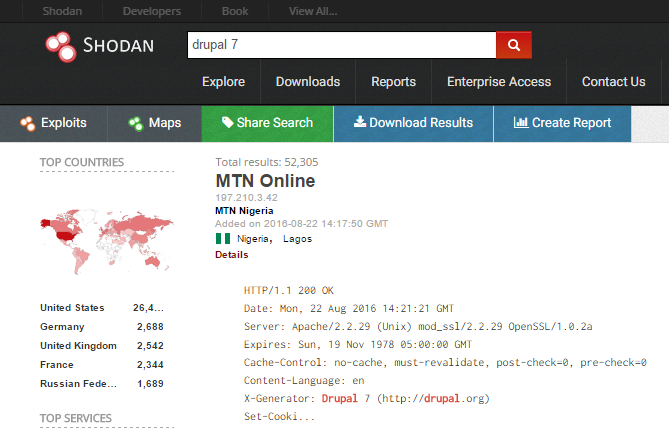669x431 pixels.
Task: Click the Added on 2016-08-22 timestamp
Action: click(x=302, y=224)
